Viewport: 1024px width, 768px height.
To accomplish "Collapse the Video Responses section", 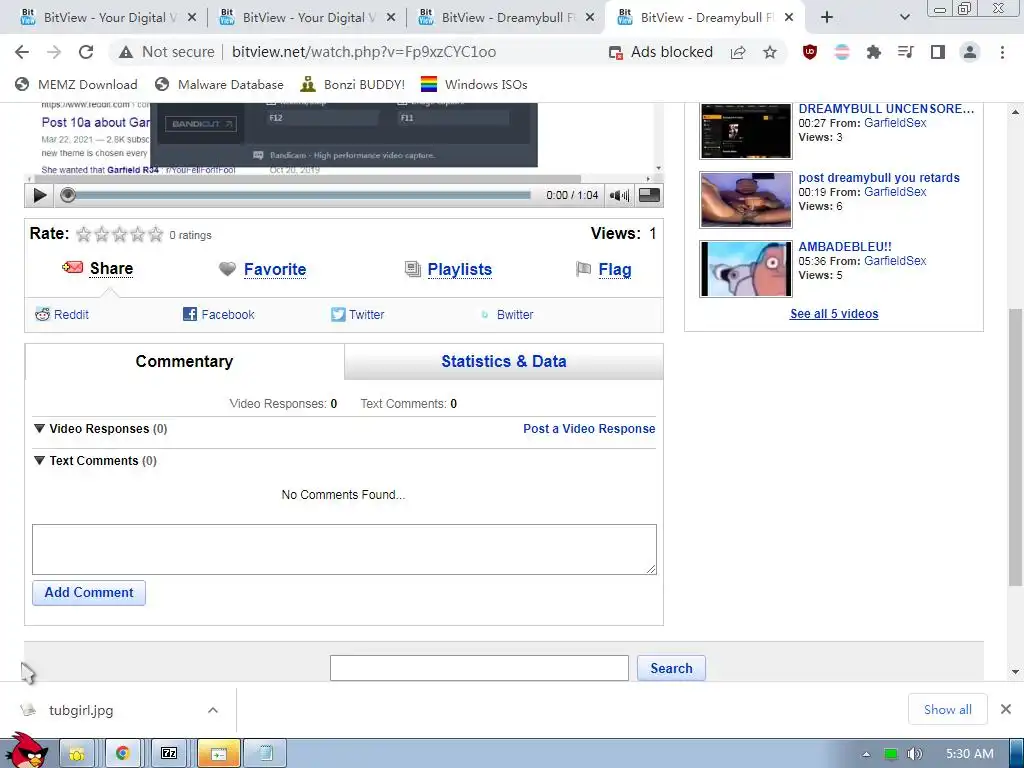I will pyautogui.click(x=39, y=428).
